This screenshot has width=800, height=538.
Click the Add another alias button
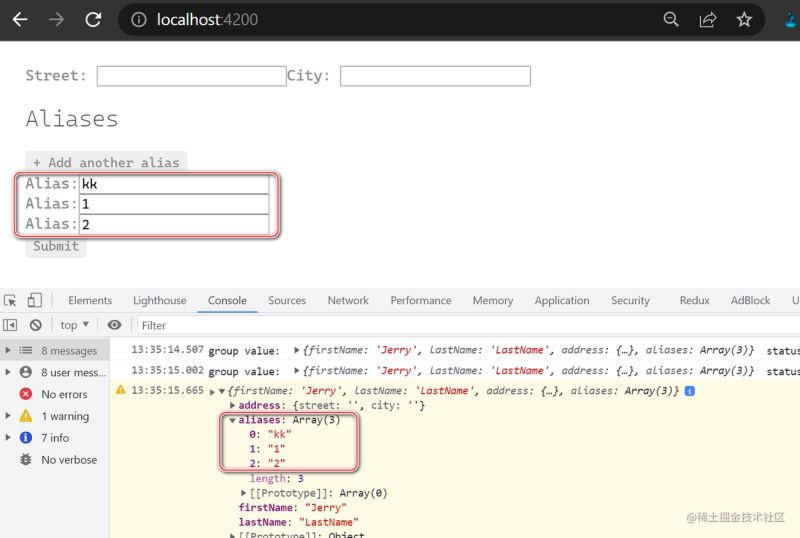106,162
